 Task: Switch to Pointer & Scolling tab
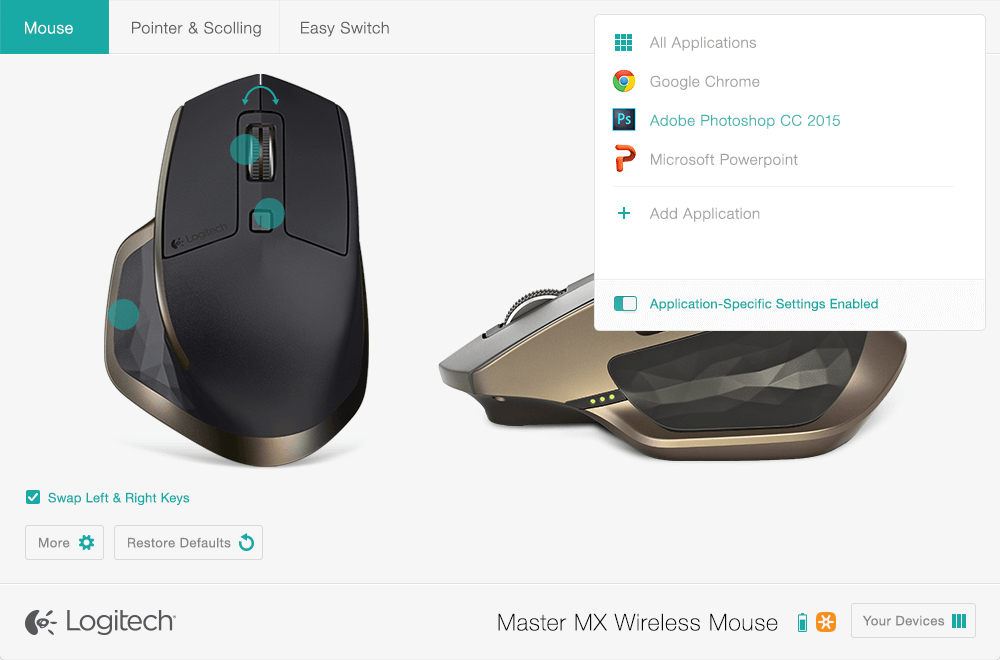coord(196,28)
